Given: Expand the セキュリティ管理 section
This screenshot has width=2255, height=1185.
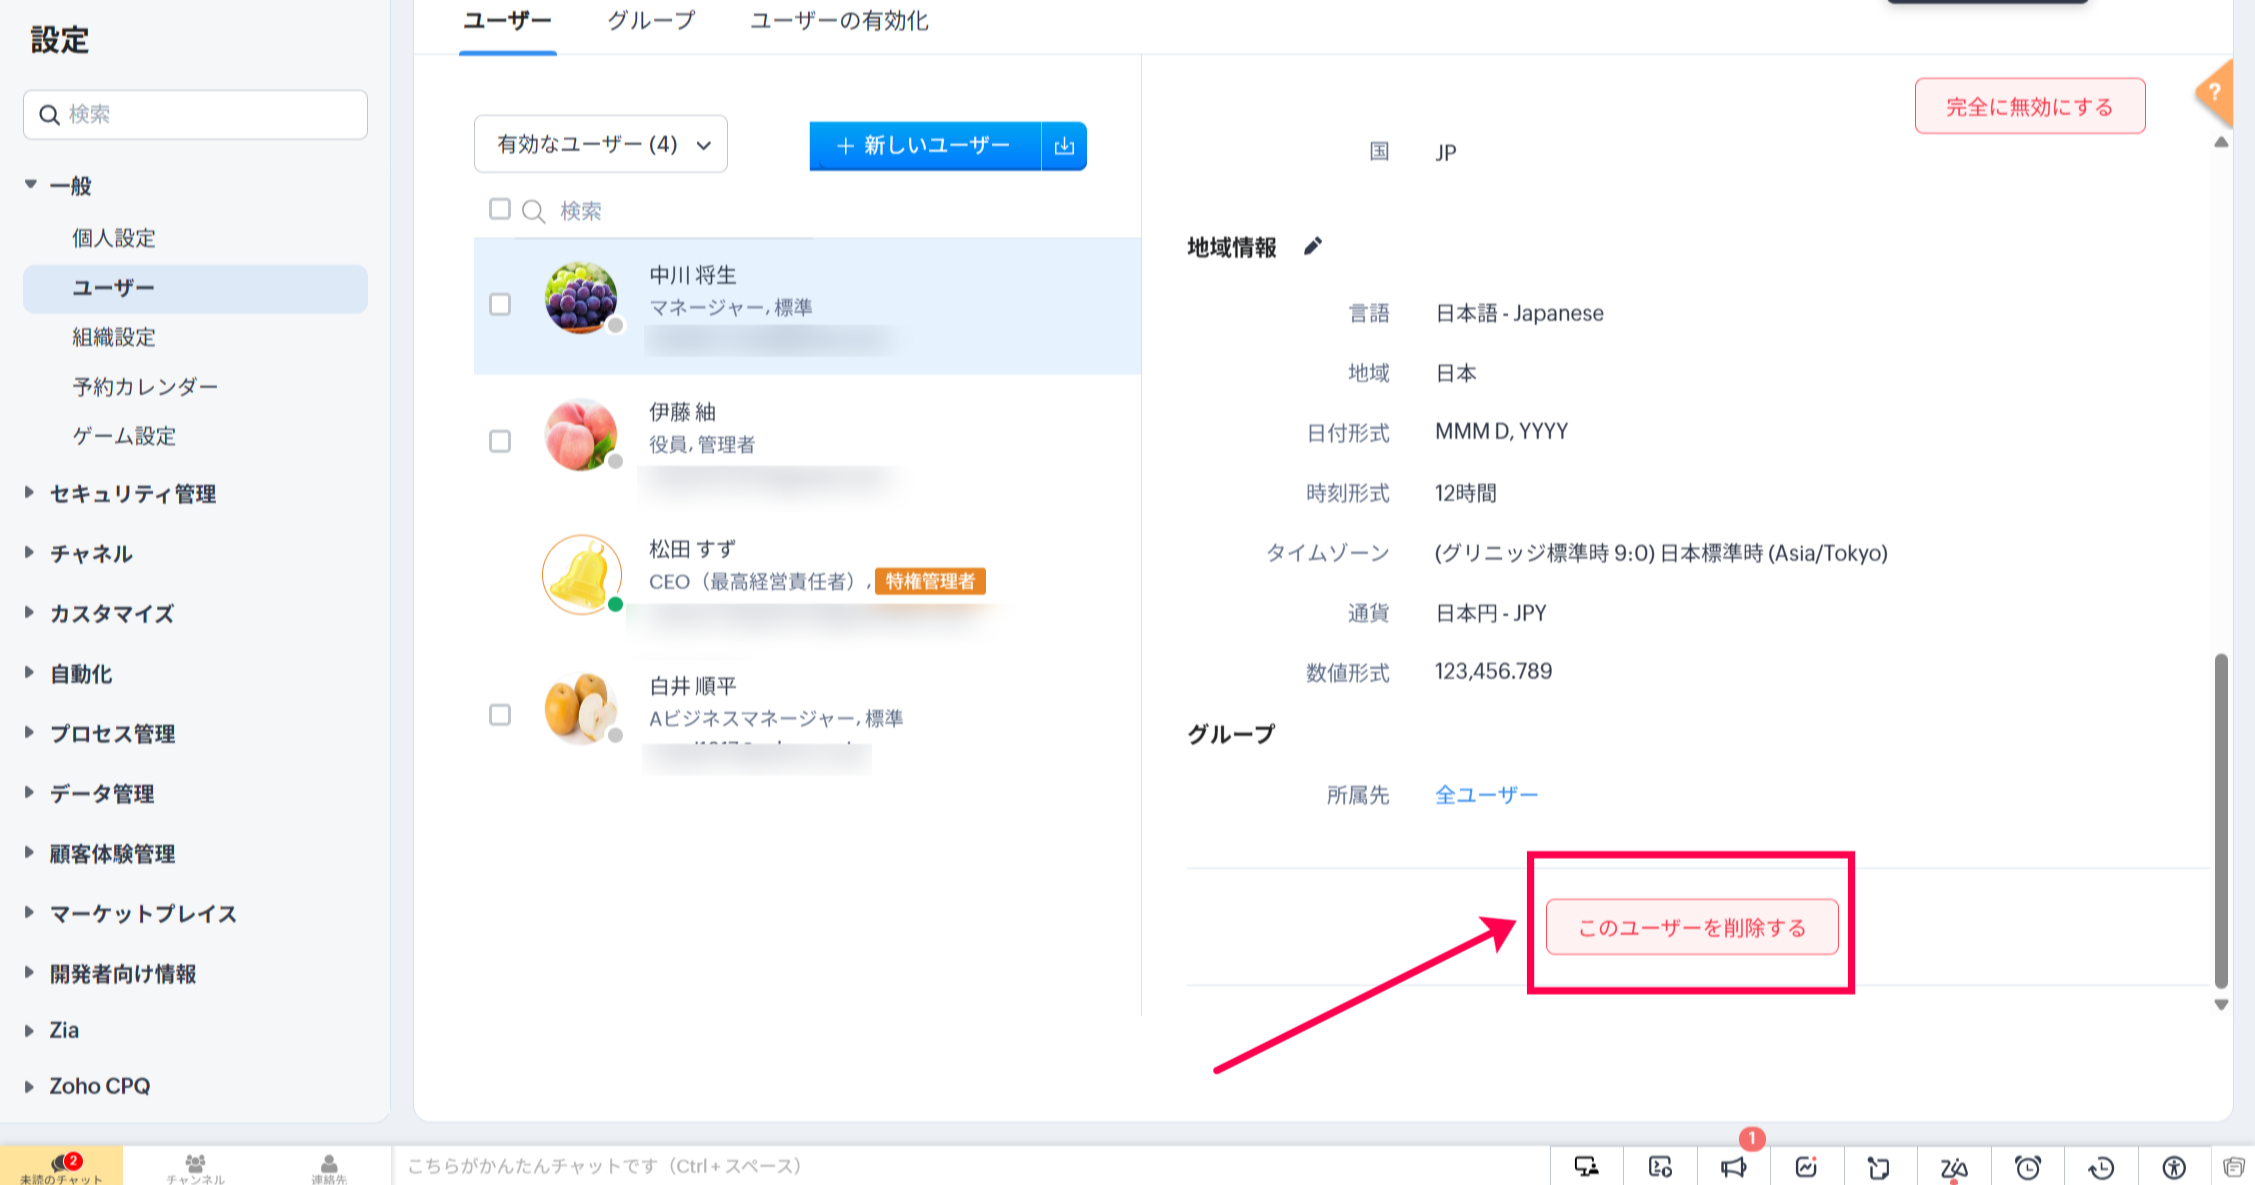Looking at the screenshot, I should pos(132,493).
